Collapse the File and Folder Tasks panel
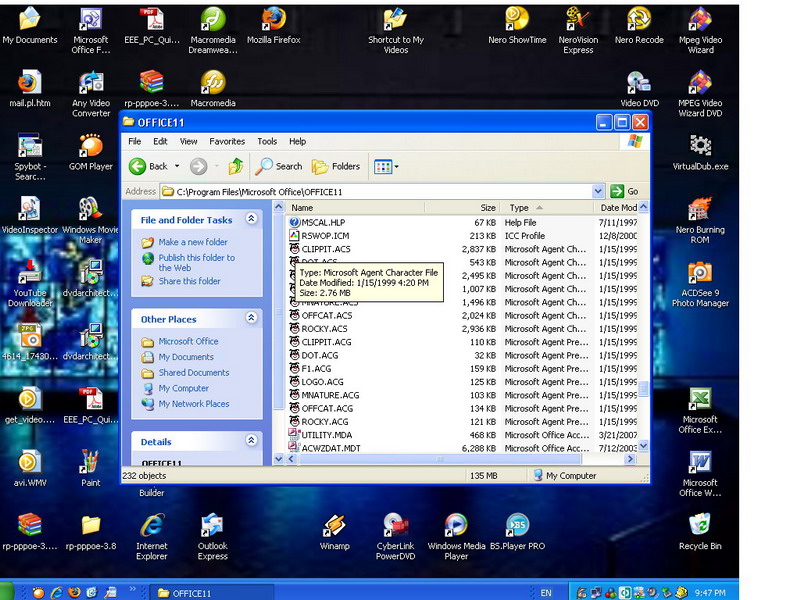Image resolution: width=800 pixels, height=600 pixels. [251, 219]
